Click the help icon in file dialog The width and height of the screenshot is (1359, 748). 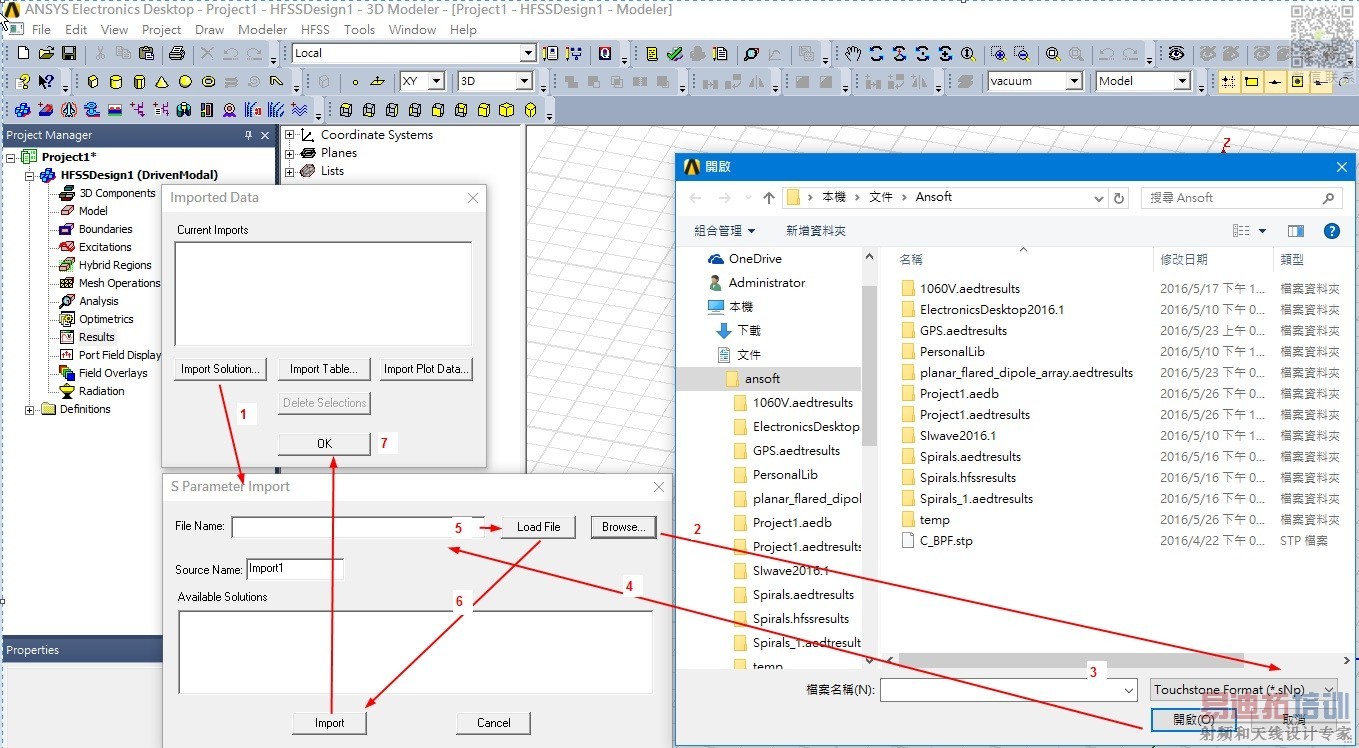tap(1331, 231)
